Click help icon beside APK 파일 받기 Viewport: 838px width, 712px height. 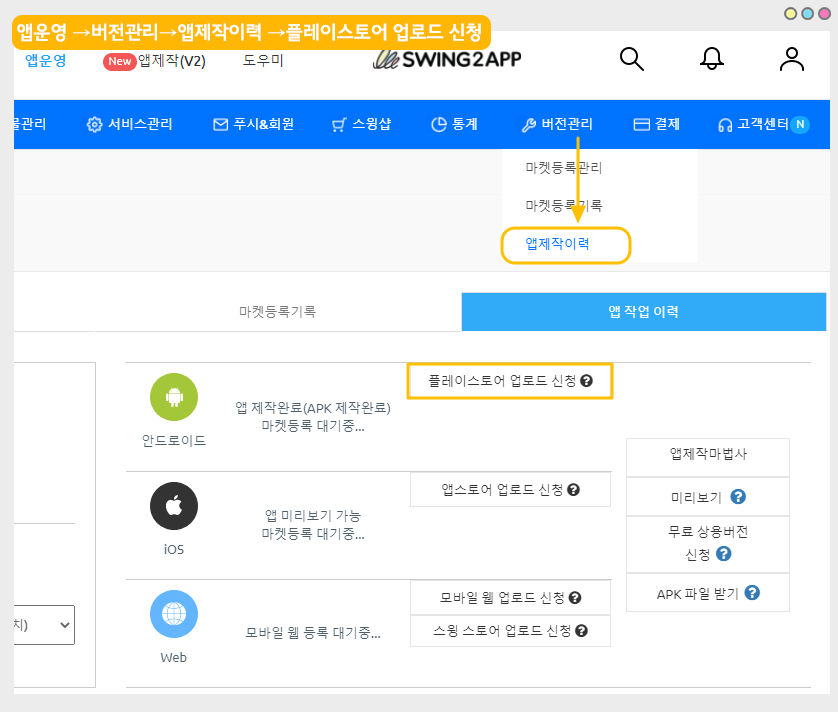(753, 593)
